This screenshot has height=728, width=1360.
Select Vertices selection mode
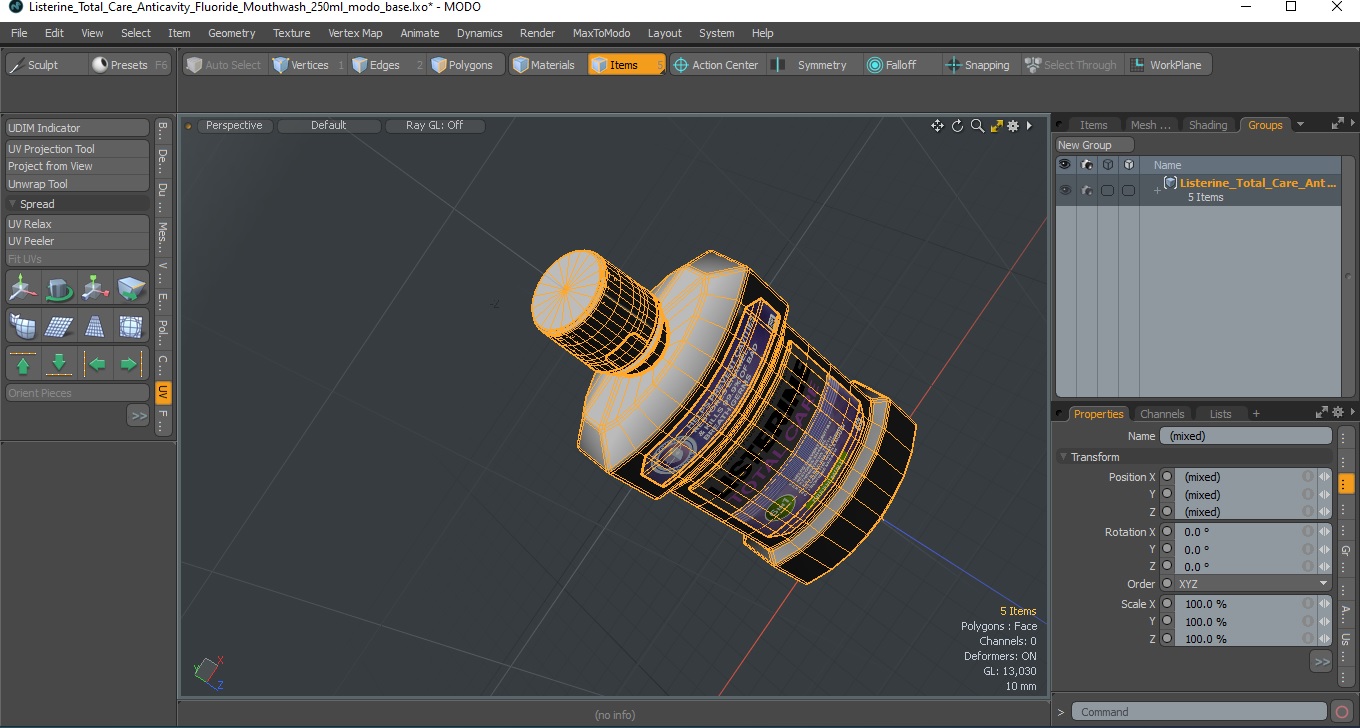point(308,65)
